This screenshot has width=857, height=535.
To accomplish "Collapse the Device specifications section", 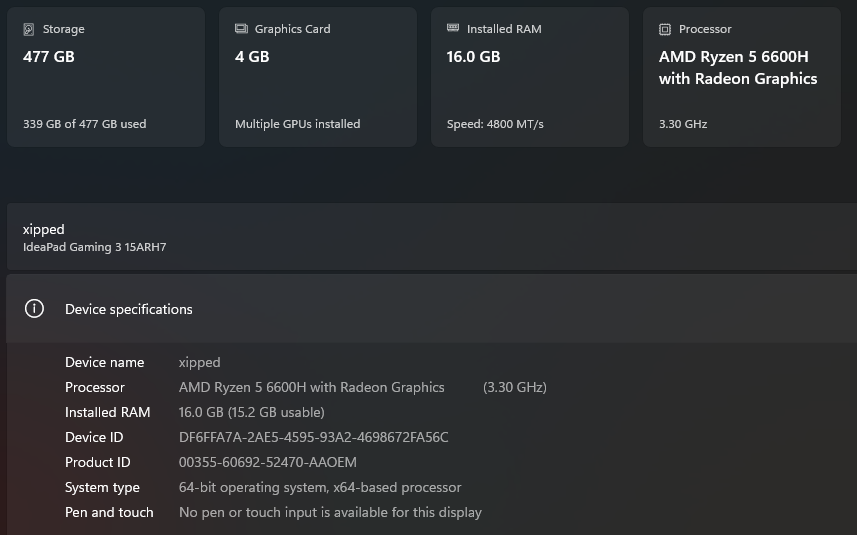I will coord(128,309).
